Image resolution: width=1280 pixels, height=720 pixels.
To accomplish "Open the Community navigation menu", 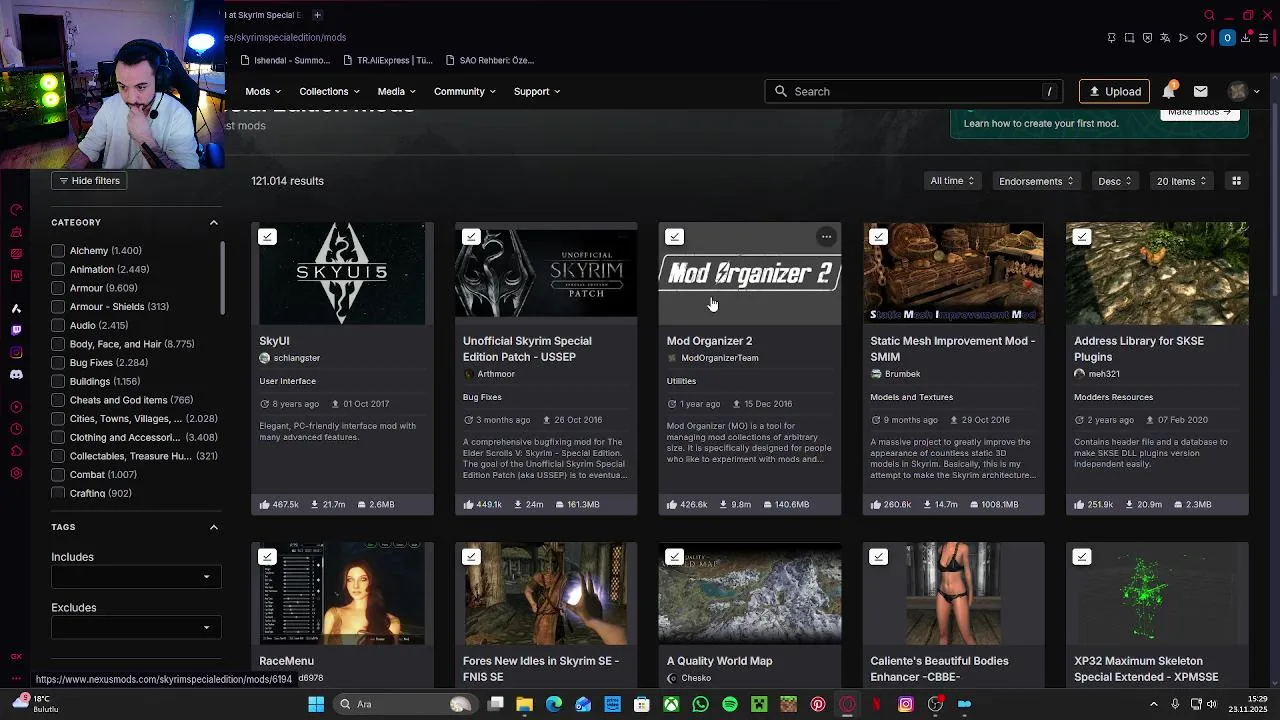I will click(465, 91).
